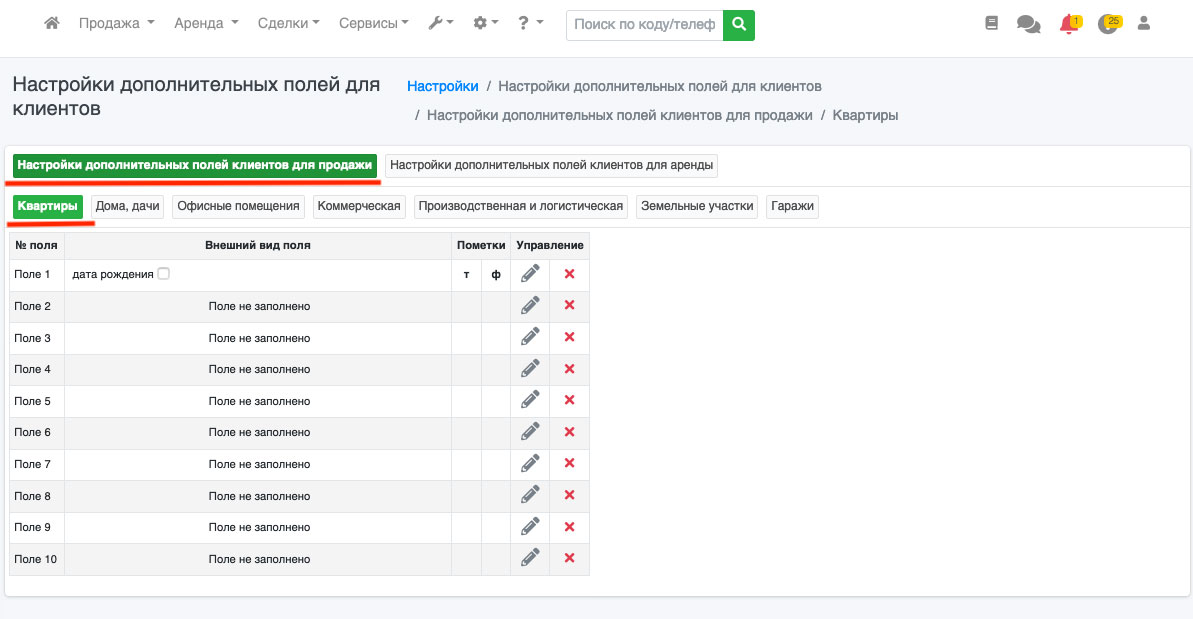The height and width of the screenshot is (619, 1193).
Task: Click the green search magnifier button
Action: tap(739, 24)
